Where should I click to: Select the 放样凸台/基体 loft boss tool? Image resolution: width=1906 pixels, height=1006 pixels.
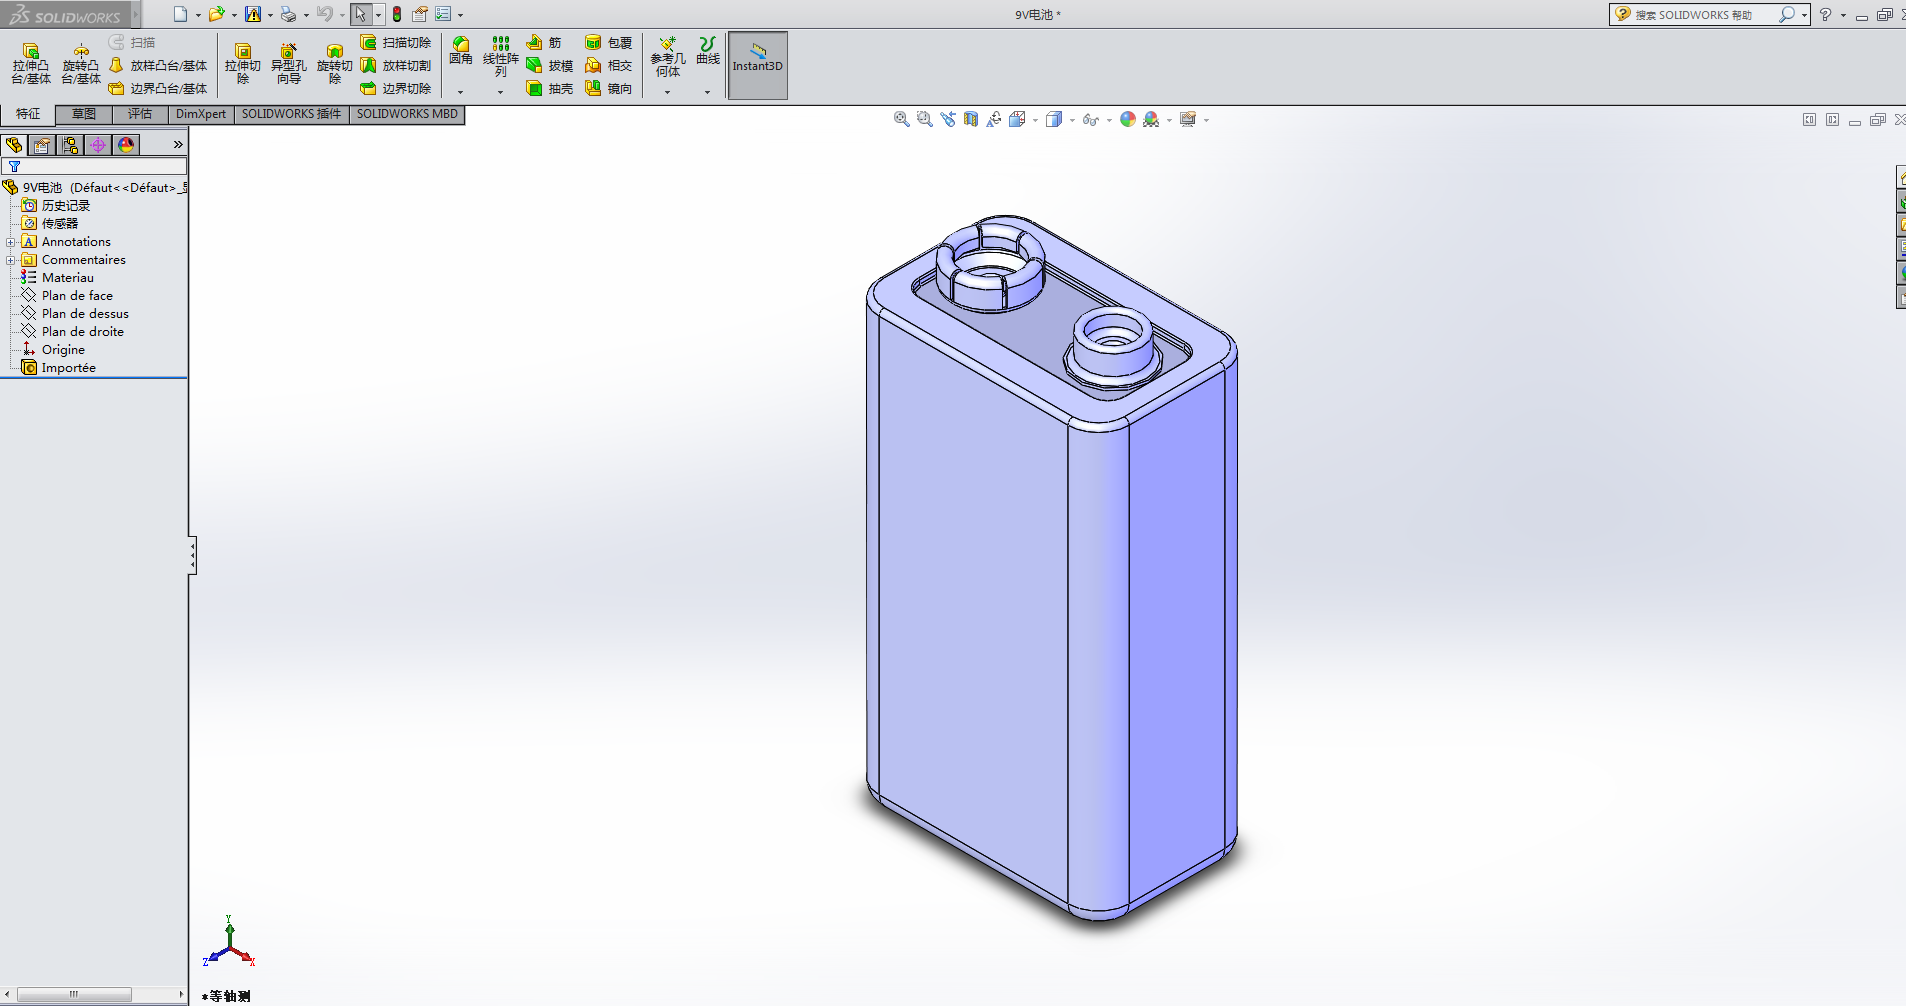pyautogui.click(x=158, y=66)
